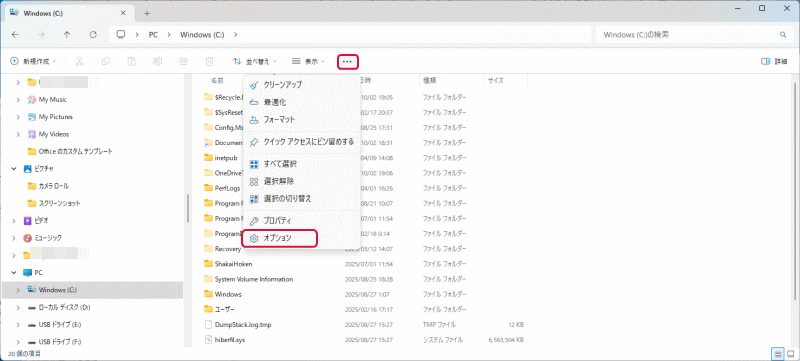Go back with the left arrow
The image size is (800, 361).
[x=15, y=35]
